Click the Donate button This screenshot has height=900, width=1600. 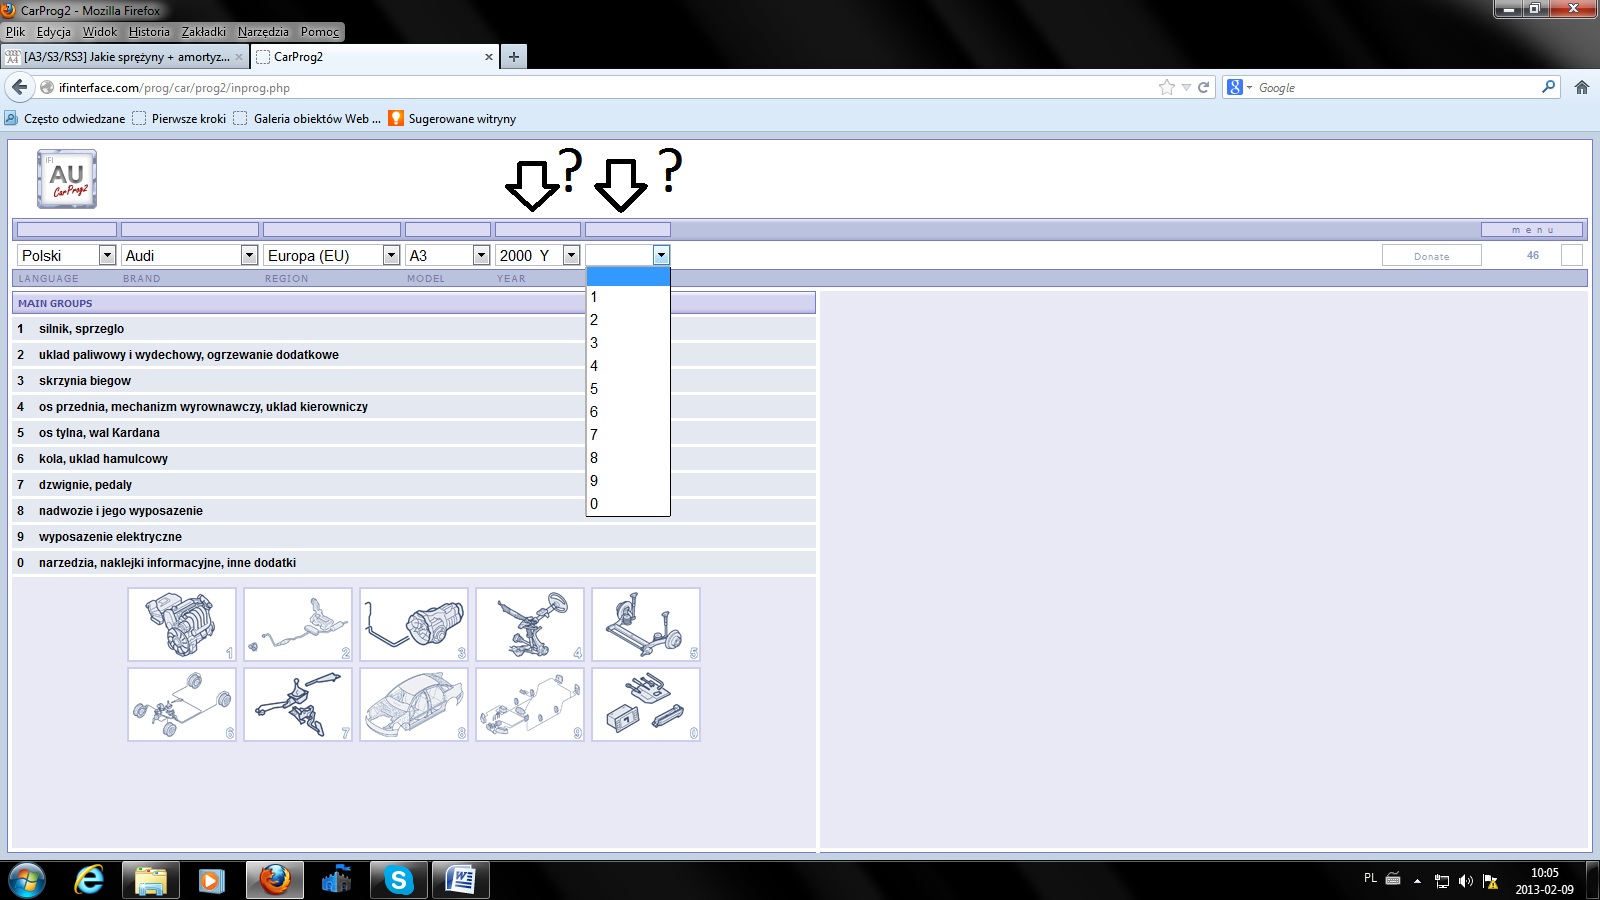1431,256
